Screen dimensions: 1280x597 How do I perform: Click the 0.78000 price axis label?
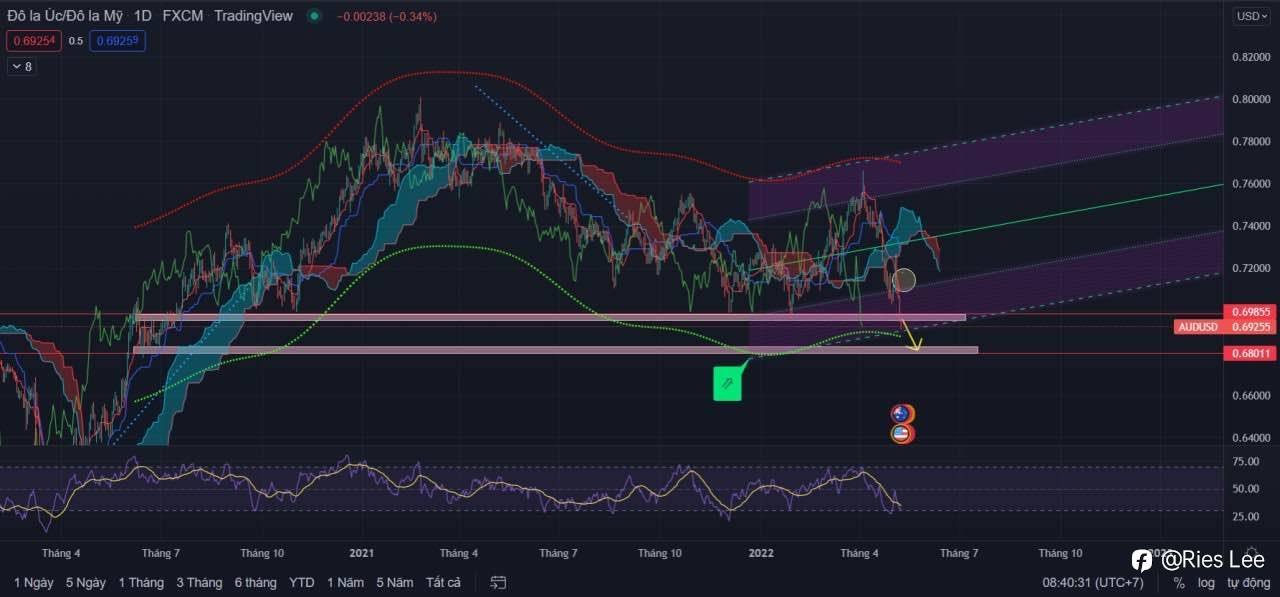pyautogui.click(x=1252, y=142)
